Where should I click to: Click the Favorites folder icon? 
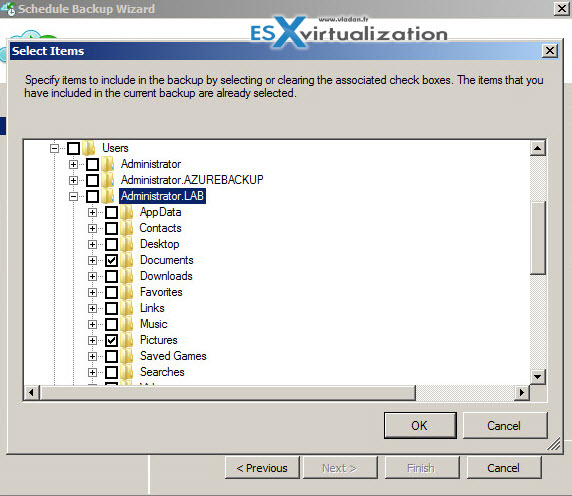(x=127, y=292)
